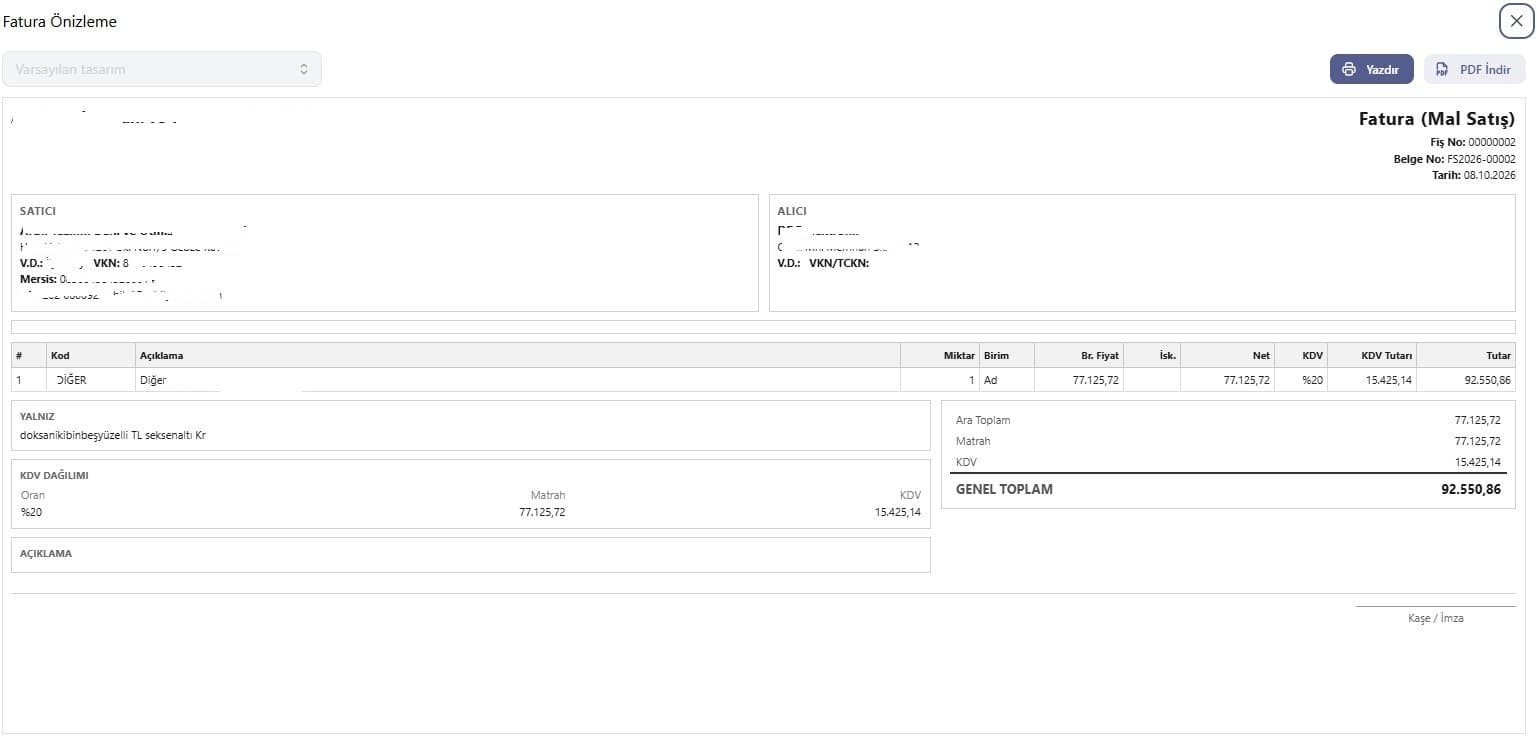Click the AÇIKLAMA notes box
The width and height of the screenshot is (1537, 745).
point(471,555)
